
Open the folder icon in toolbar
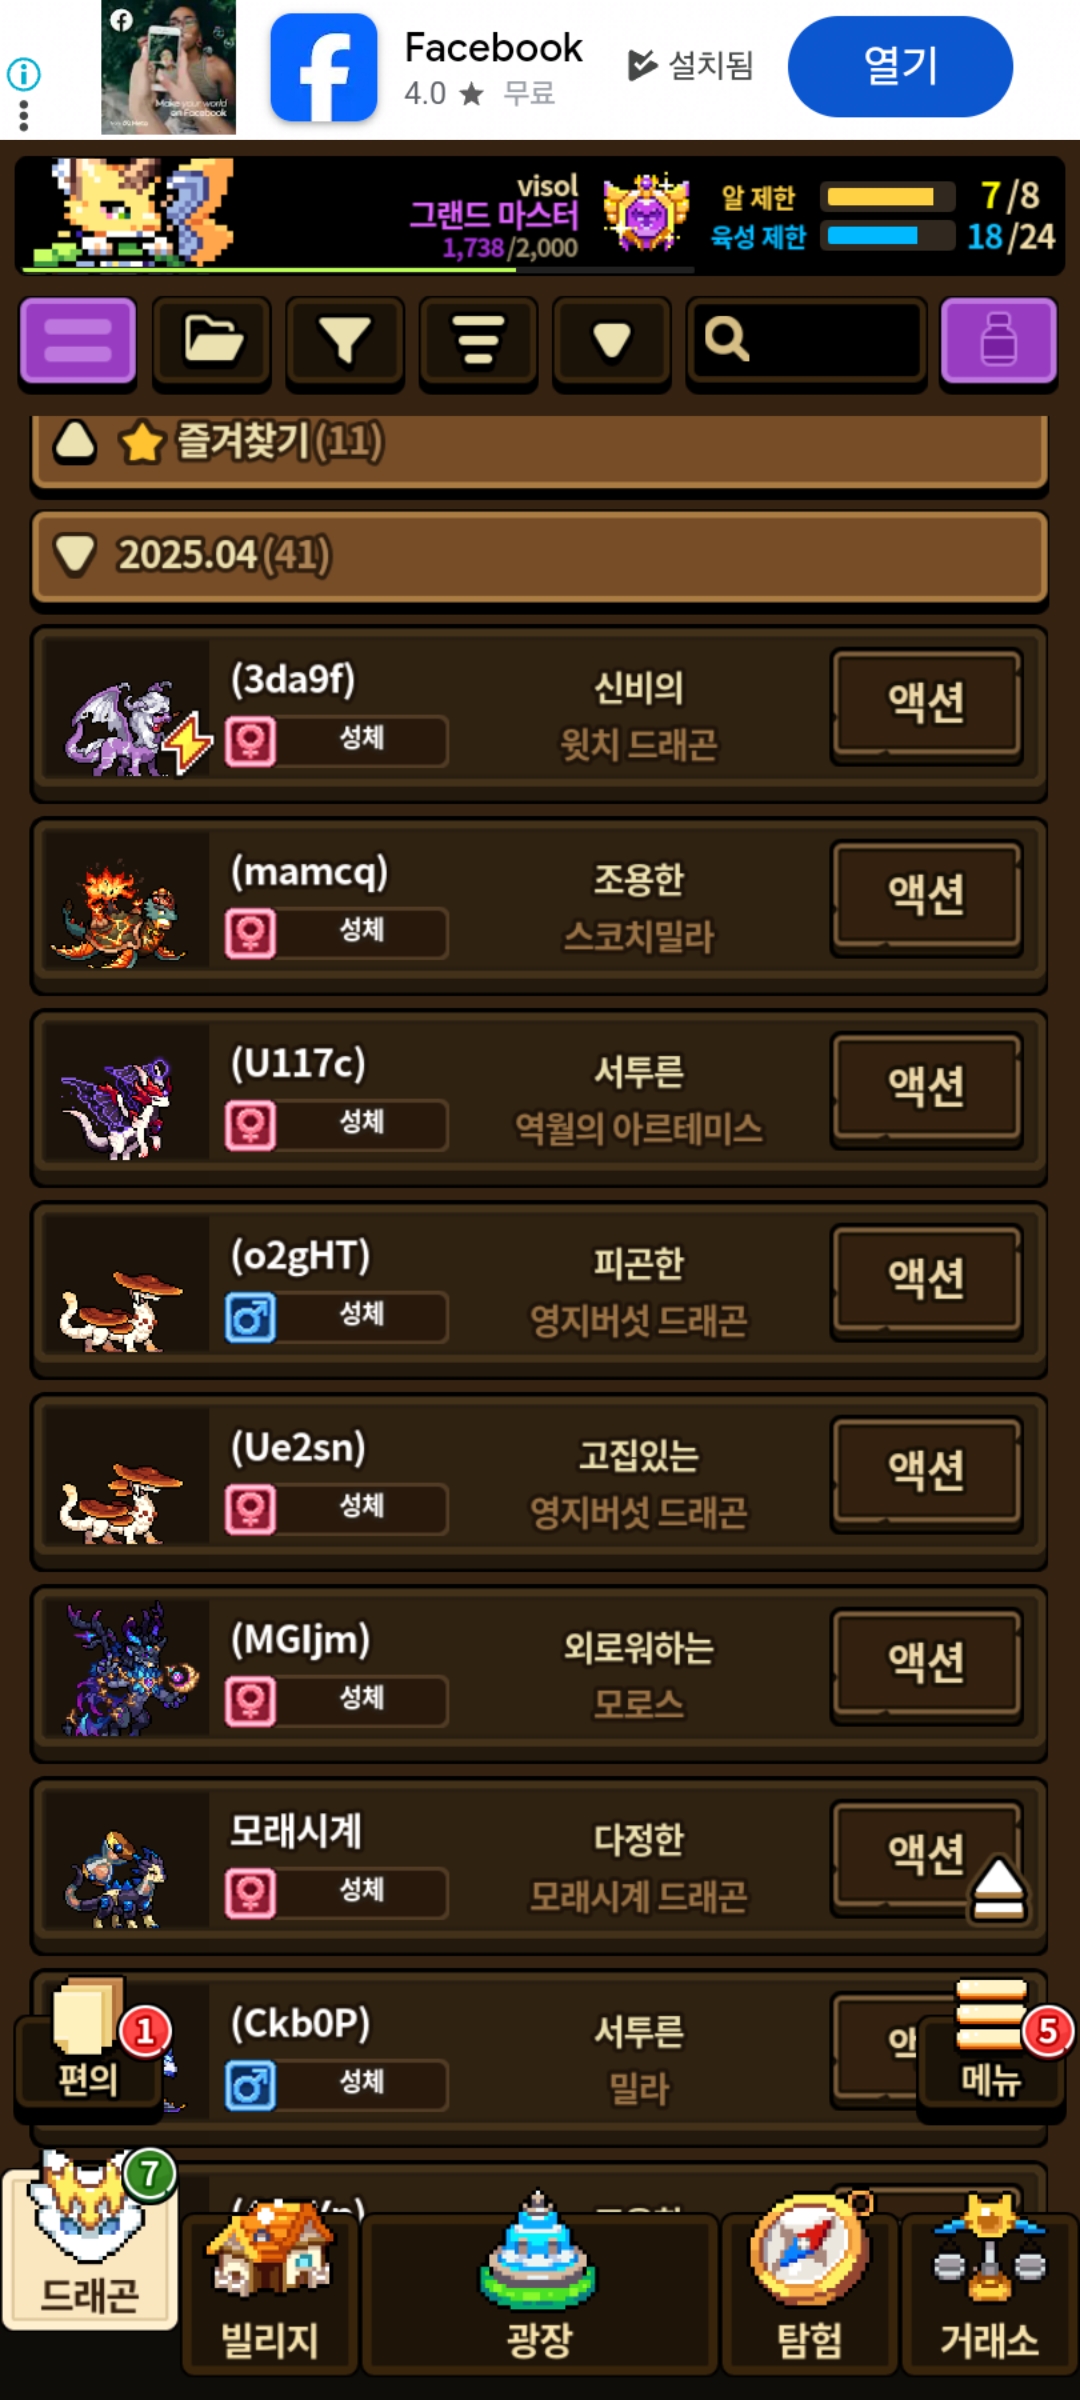[212, 341]
